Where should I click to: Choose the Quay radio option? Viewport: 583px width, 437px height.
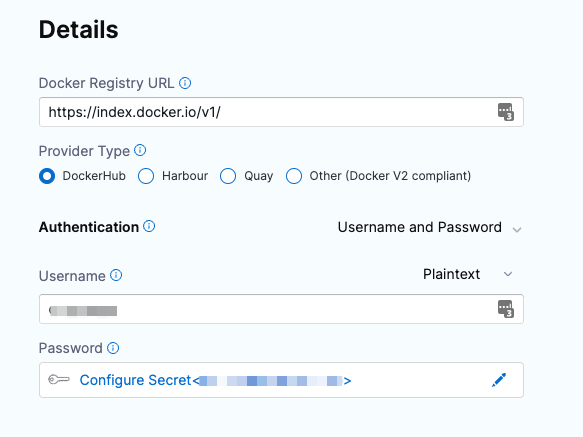[x=228, y=176]
